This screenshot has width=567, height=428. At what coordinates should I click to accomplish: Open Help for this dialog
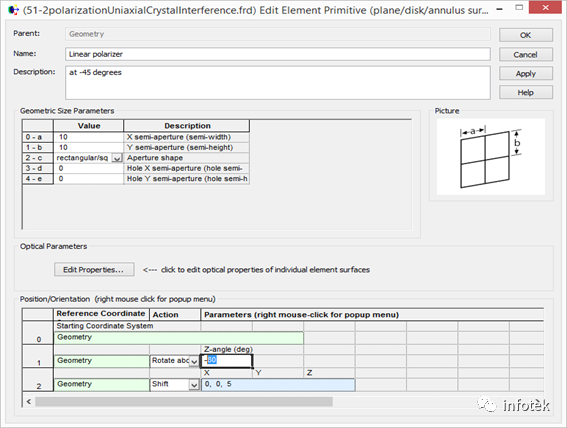pos(526,93)
